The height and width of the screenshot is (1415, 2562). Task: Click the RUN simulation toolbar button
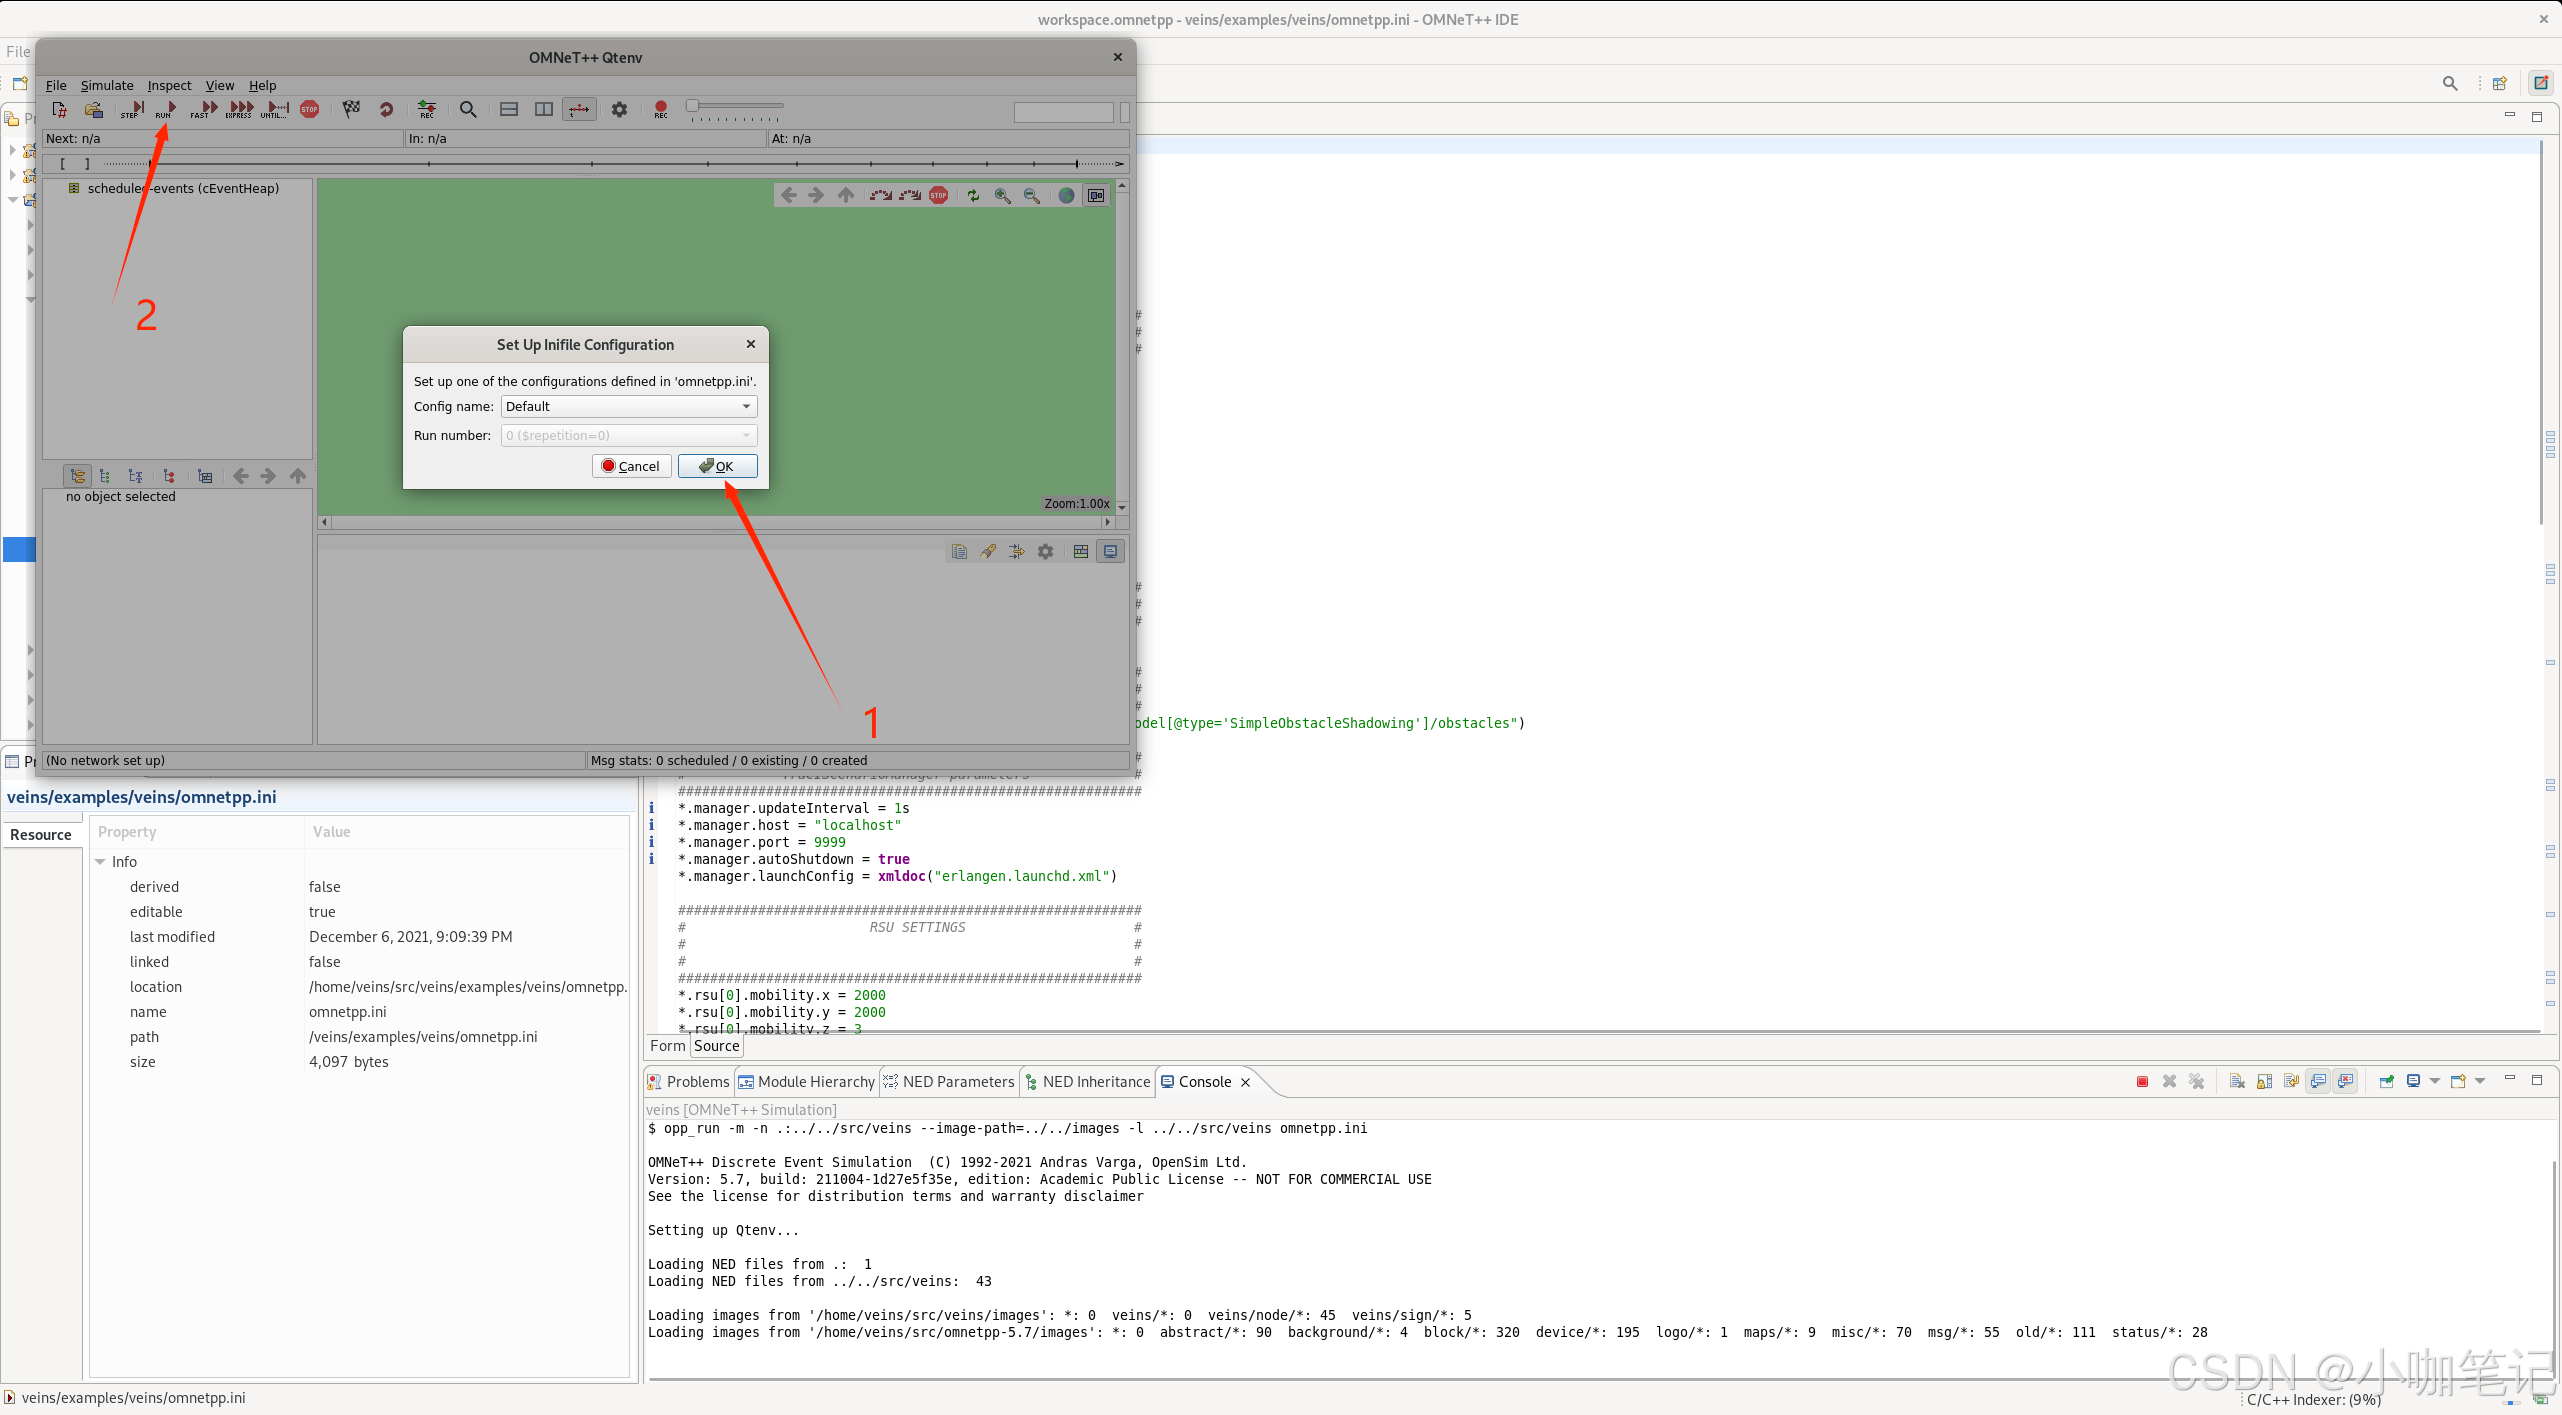[x=166, y=109]
